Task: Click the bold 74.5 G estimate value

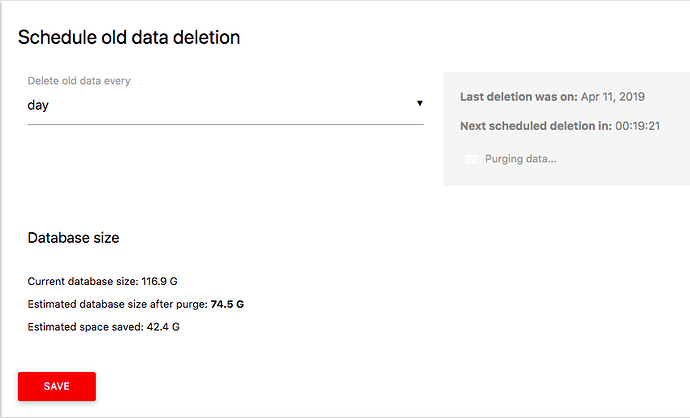Action: [x=227, y=304]
